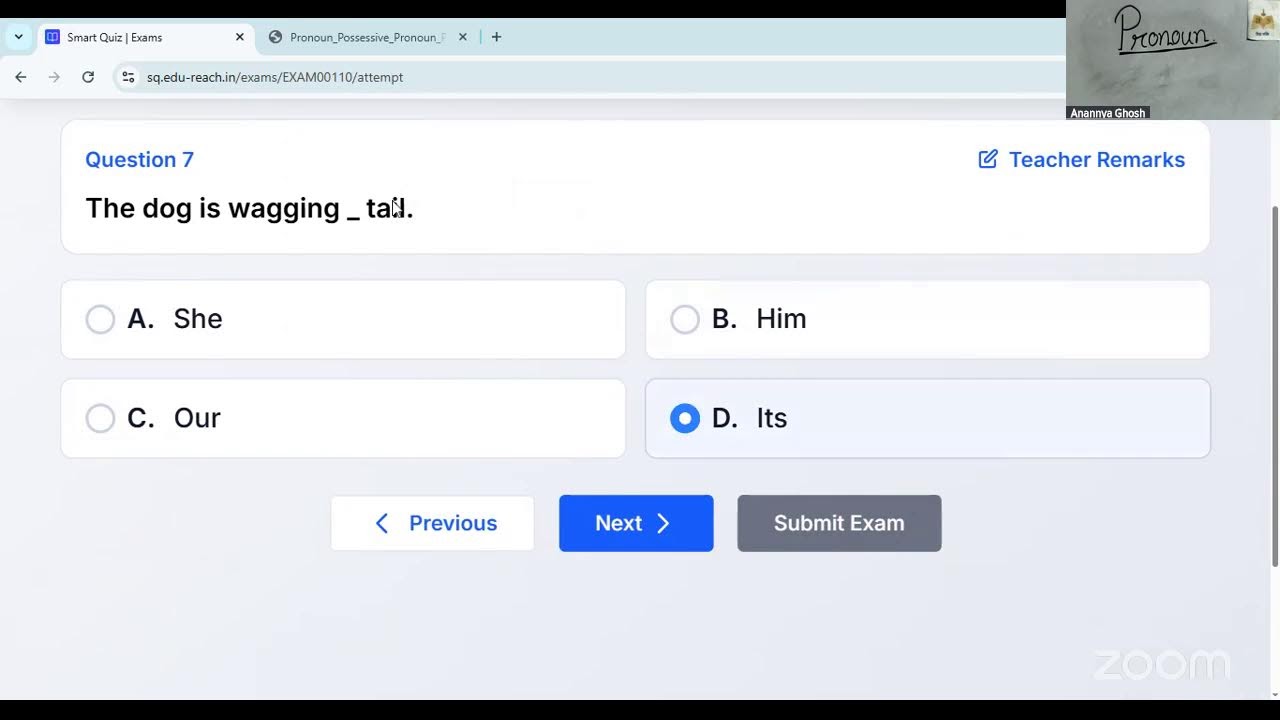1280x720 pixels.
Task: Go back to the previous page
Action: [x=21, y=77]
